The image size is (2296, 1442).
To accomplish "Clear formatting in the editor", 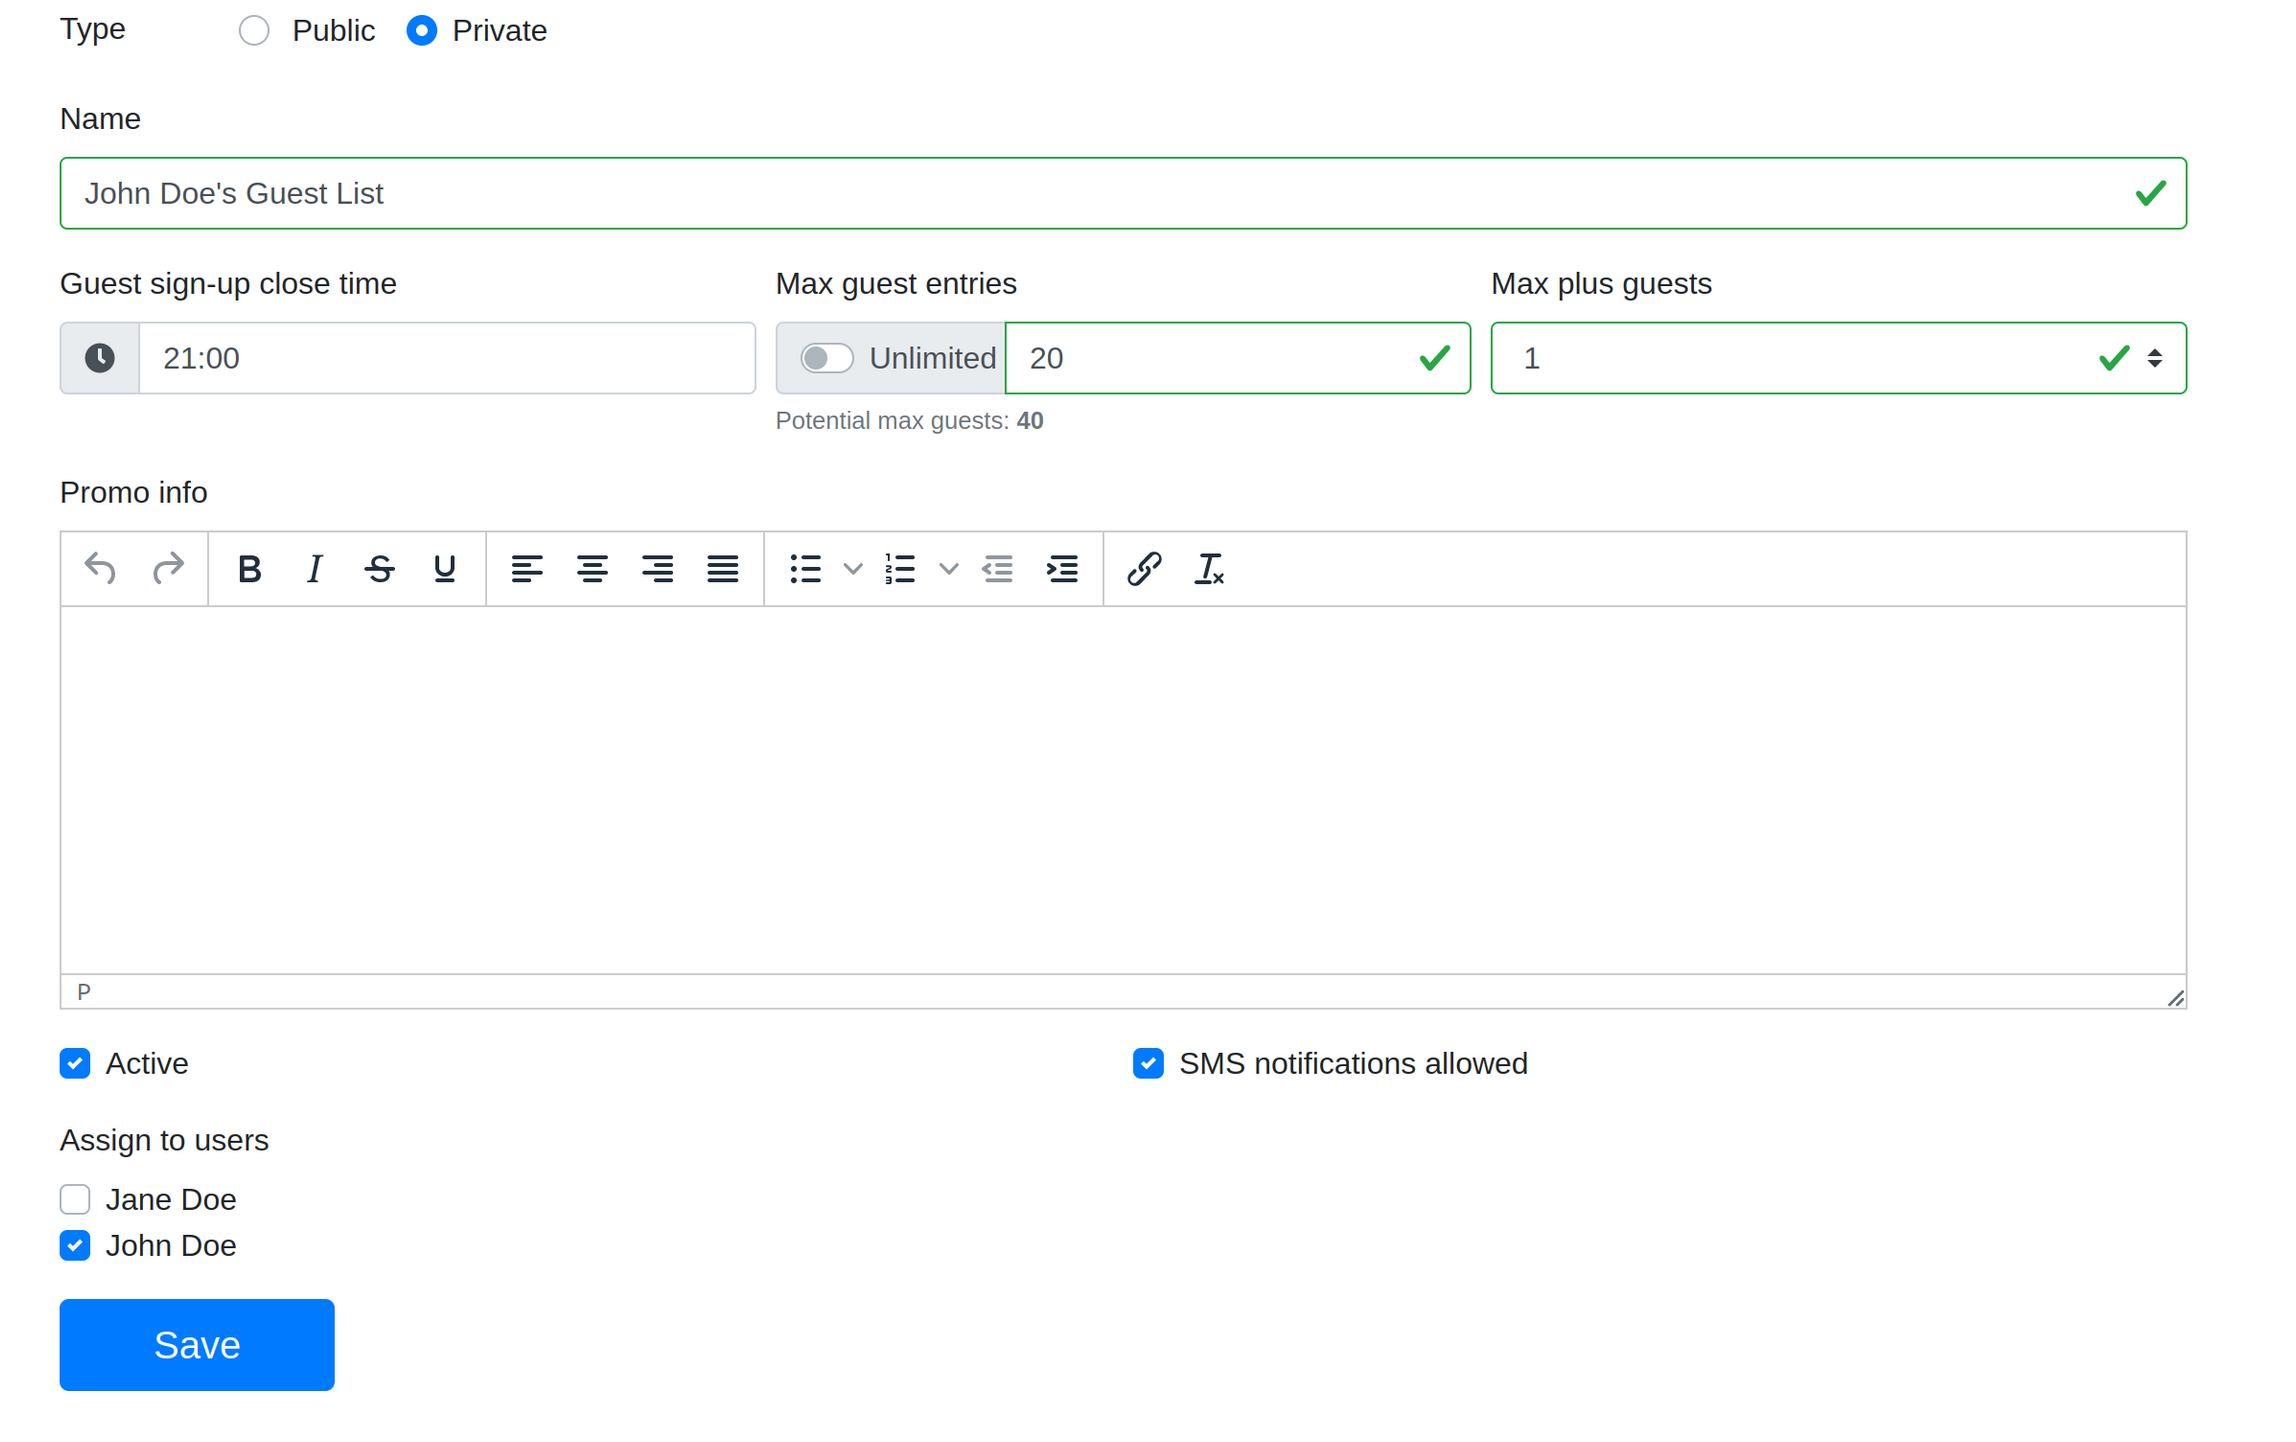I will [1208, 569].
